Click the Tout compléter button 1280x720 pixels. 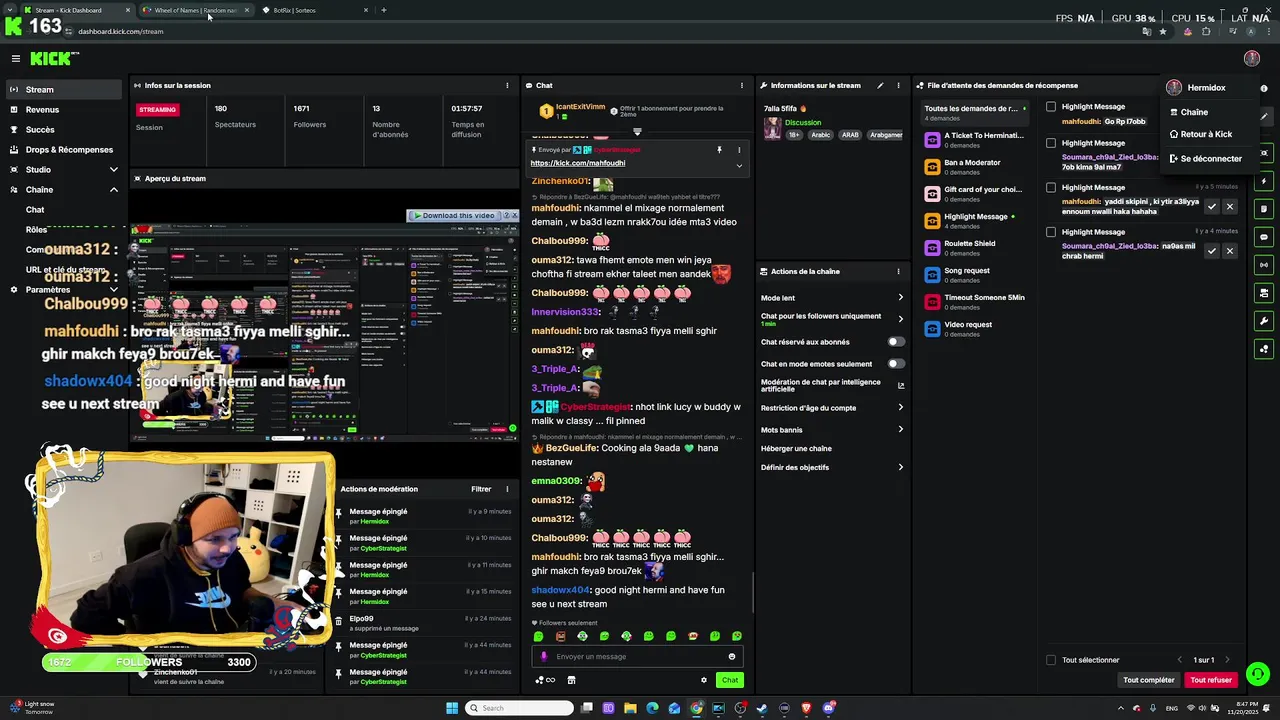(1149, 680)
